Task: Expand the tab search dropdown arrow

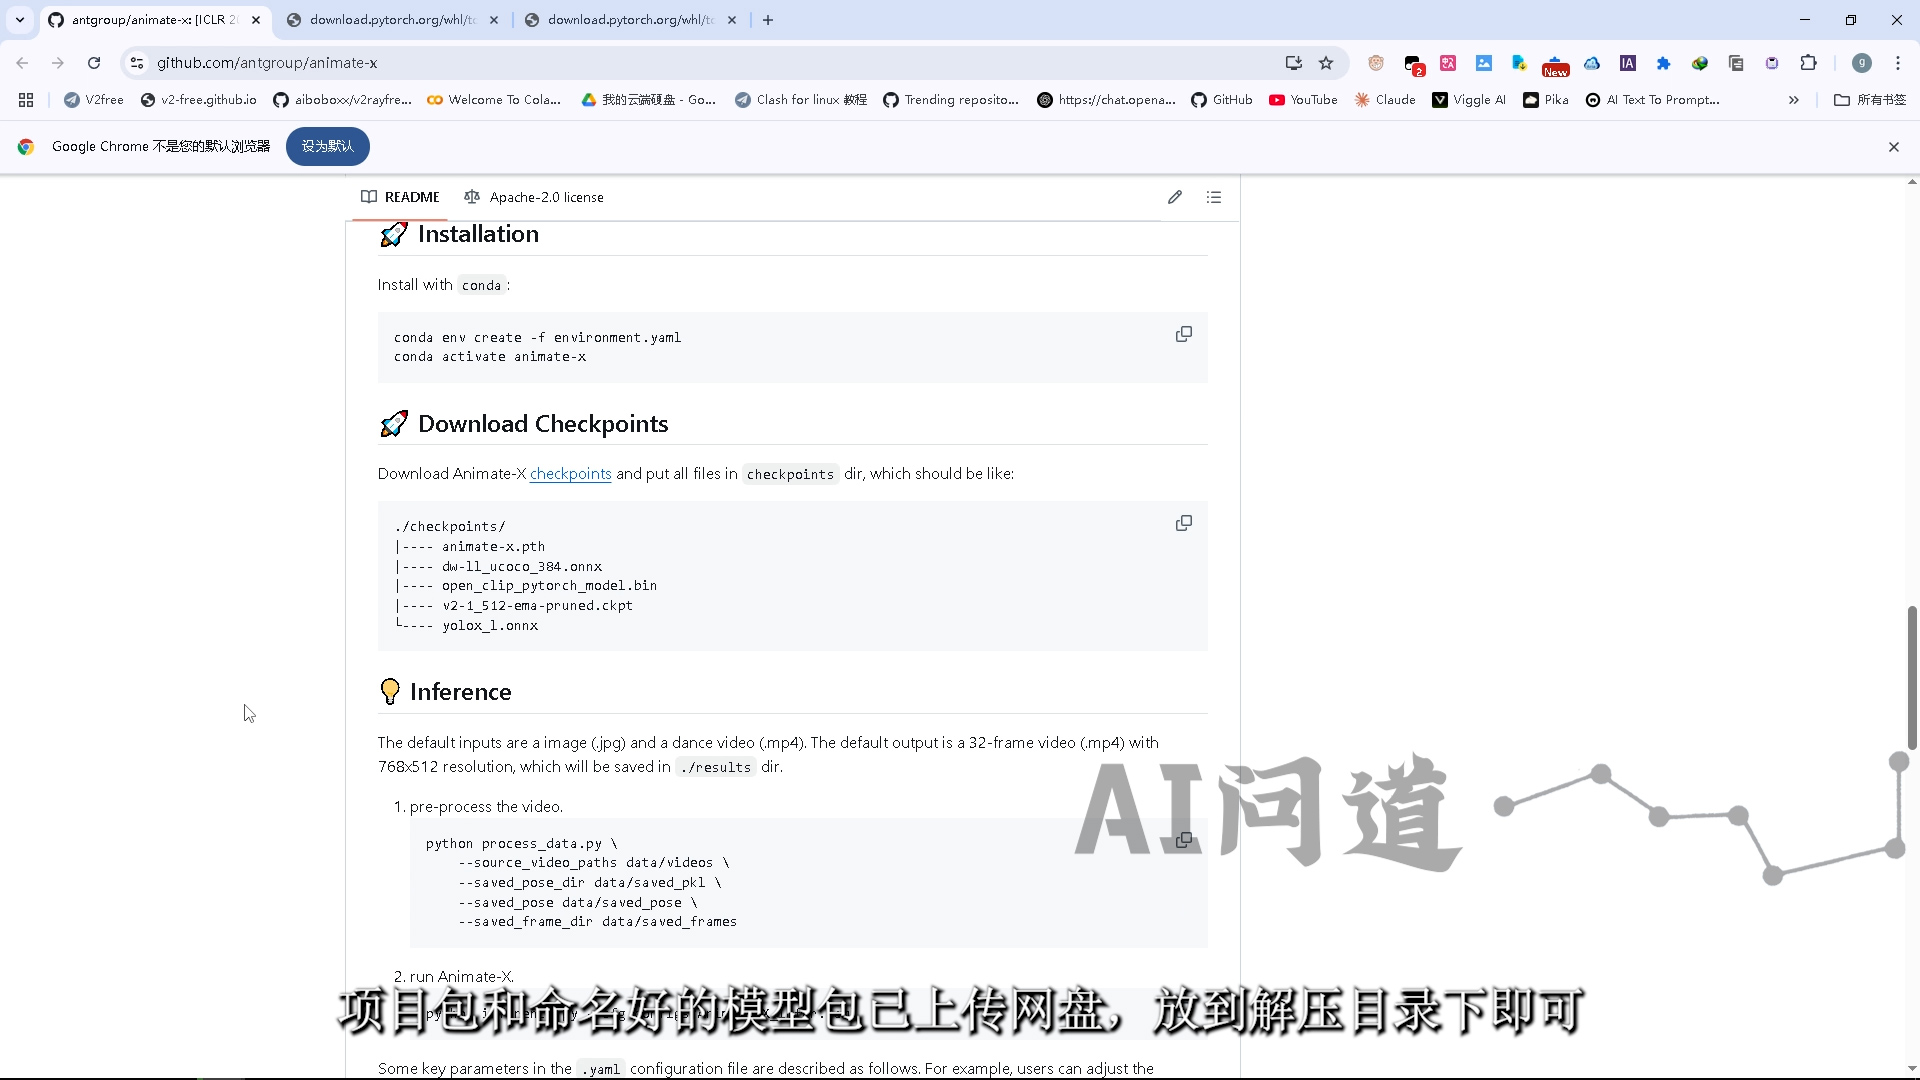Action: point(20,20)
